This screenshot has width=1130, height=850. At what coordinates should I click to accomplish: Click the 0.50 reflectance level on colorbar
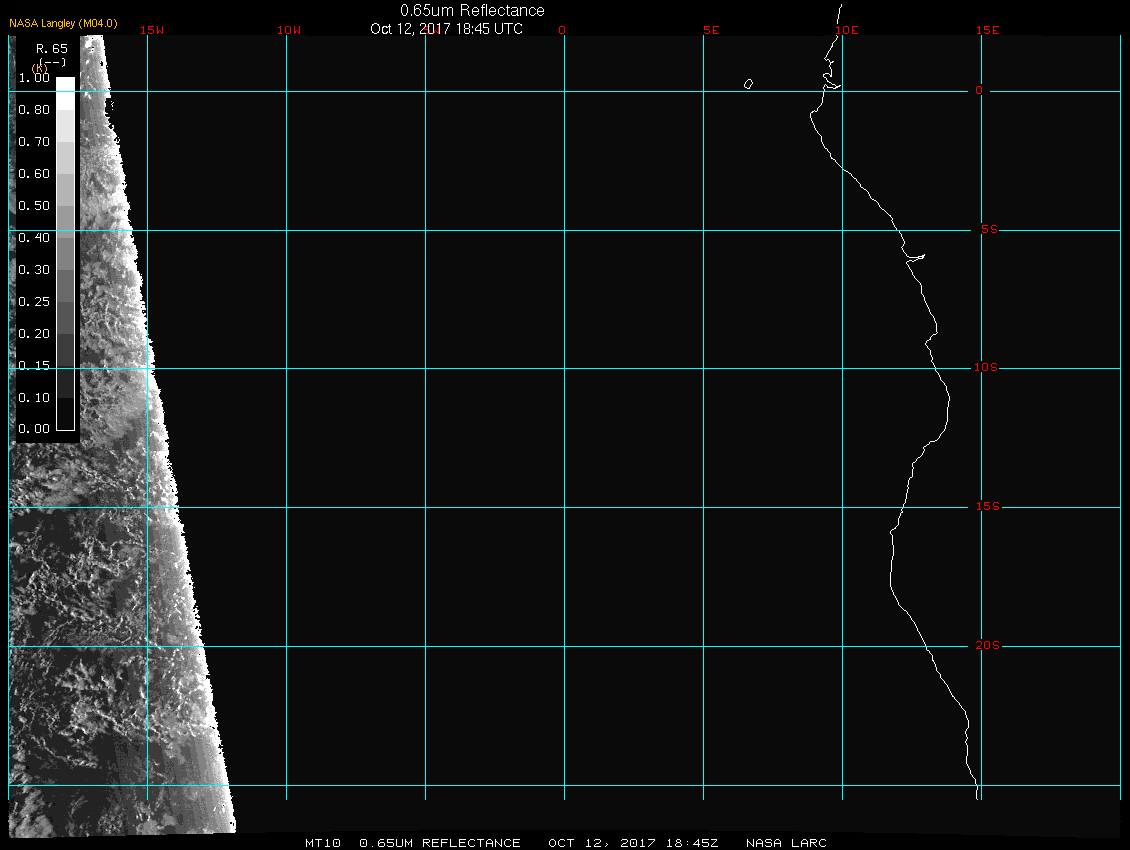point(34,206)
